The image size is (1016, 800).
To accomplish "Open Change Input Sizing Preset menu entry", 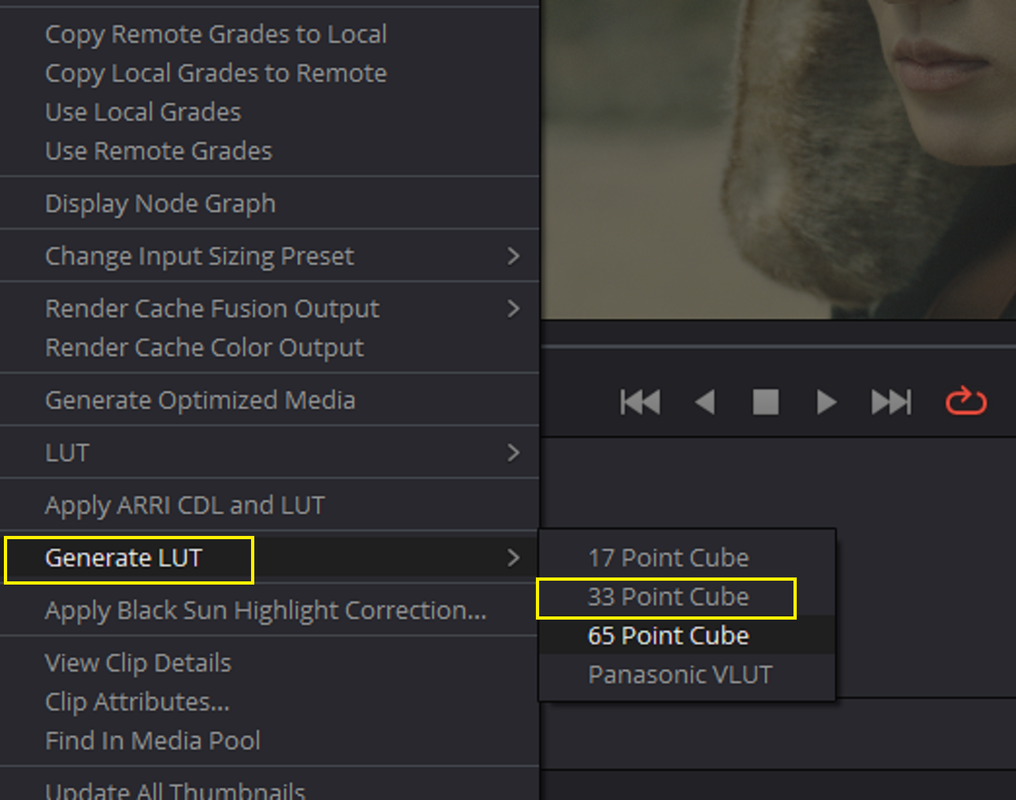I will point(270,256).
